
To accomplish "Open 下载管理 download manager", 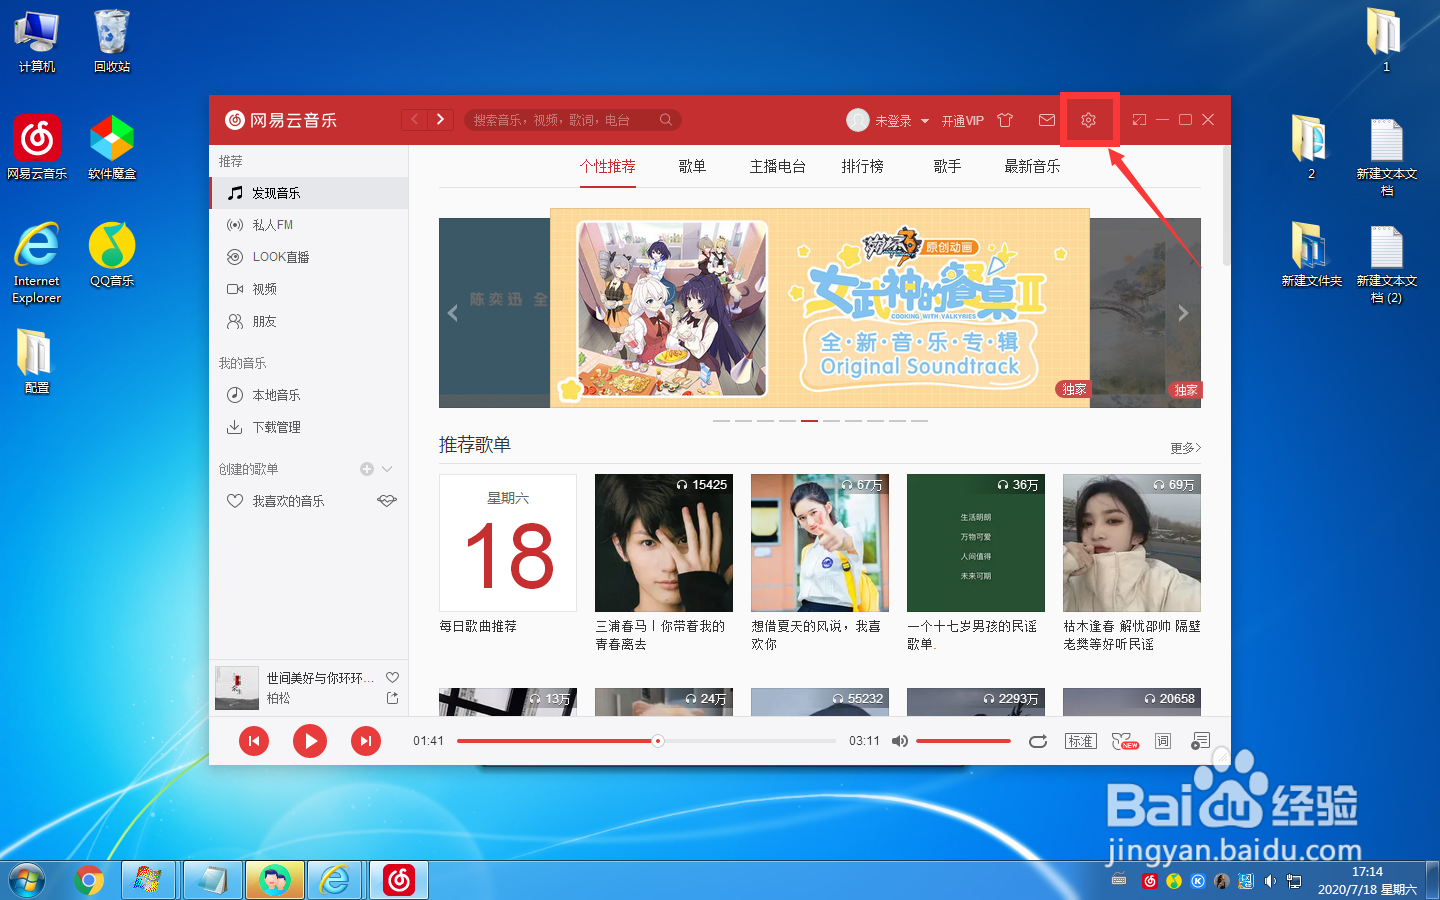I will [276, 426].
